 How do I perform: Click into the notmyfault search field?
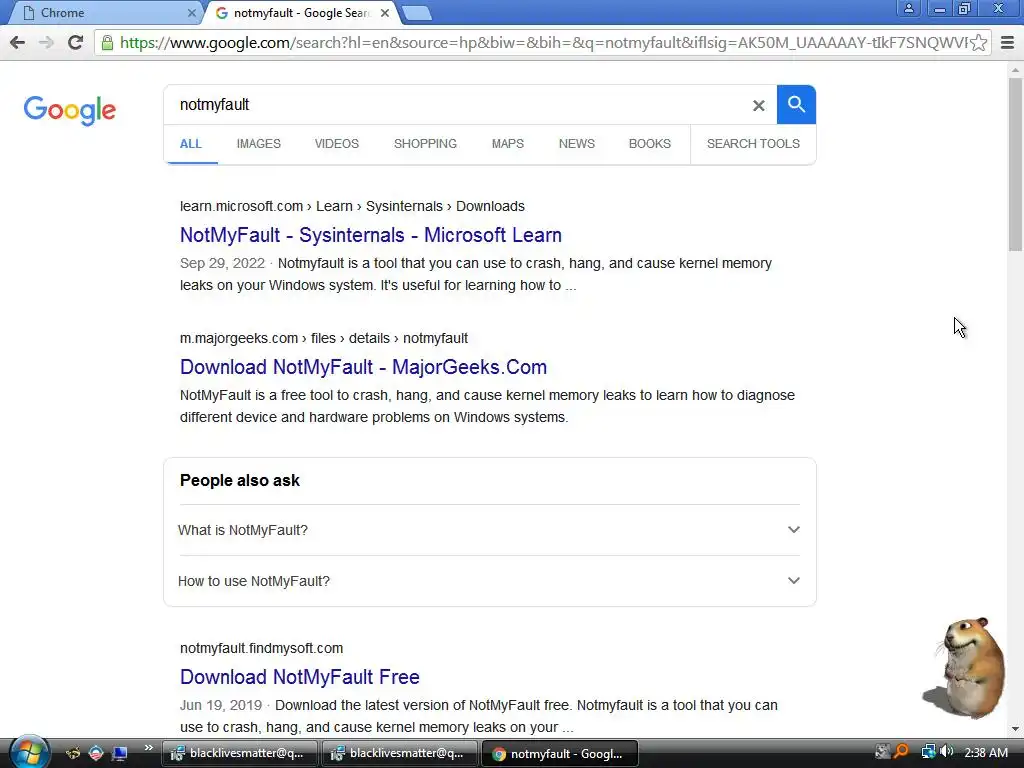pos(457,104)
